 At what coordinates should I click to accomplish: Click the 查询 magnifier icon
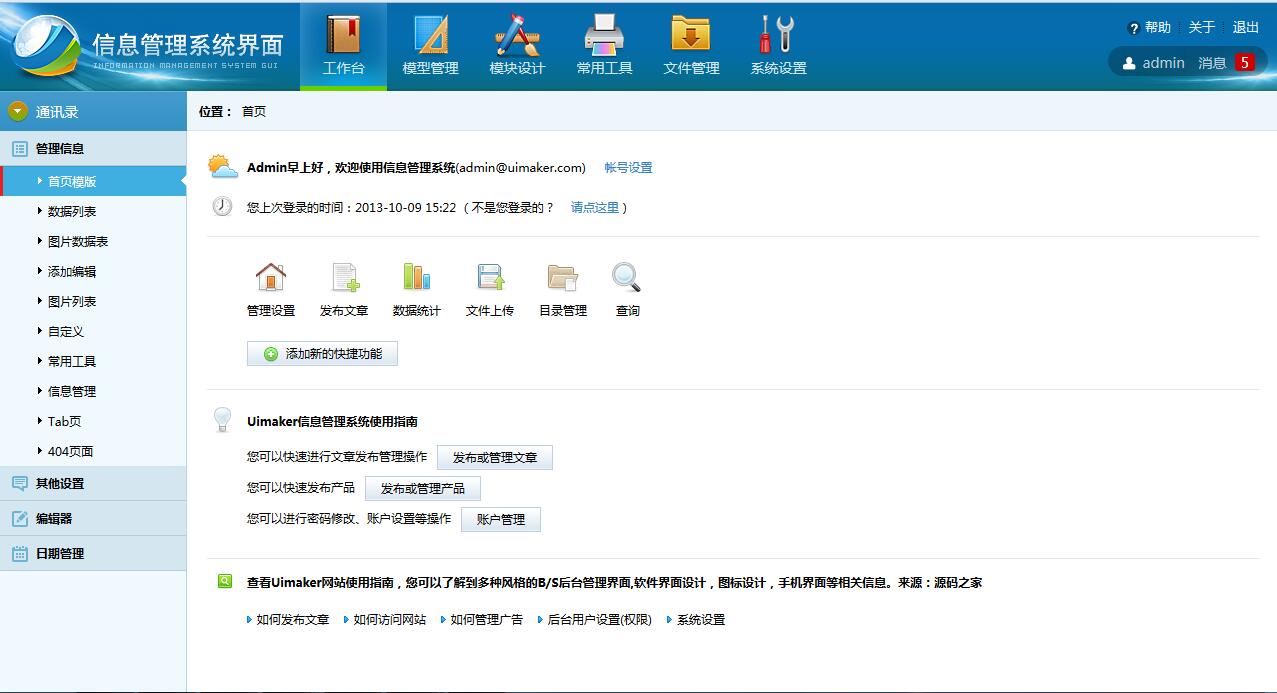tap(627, 277)
